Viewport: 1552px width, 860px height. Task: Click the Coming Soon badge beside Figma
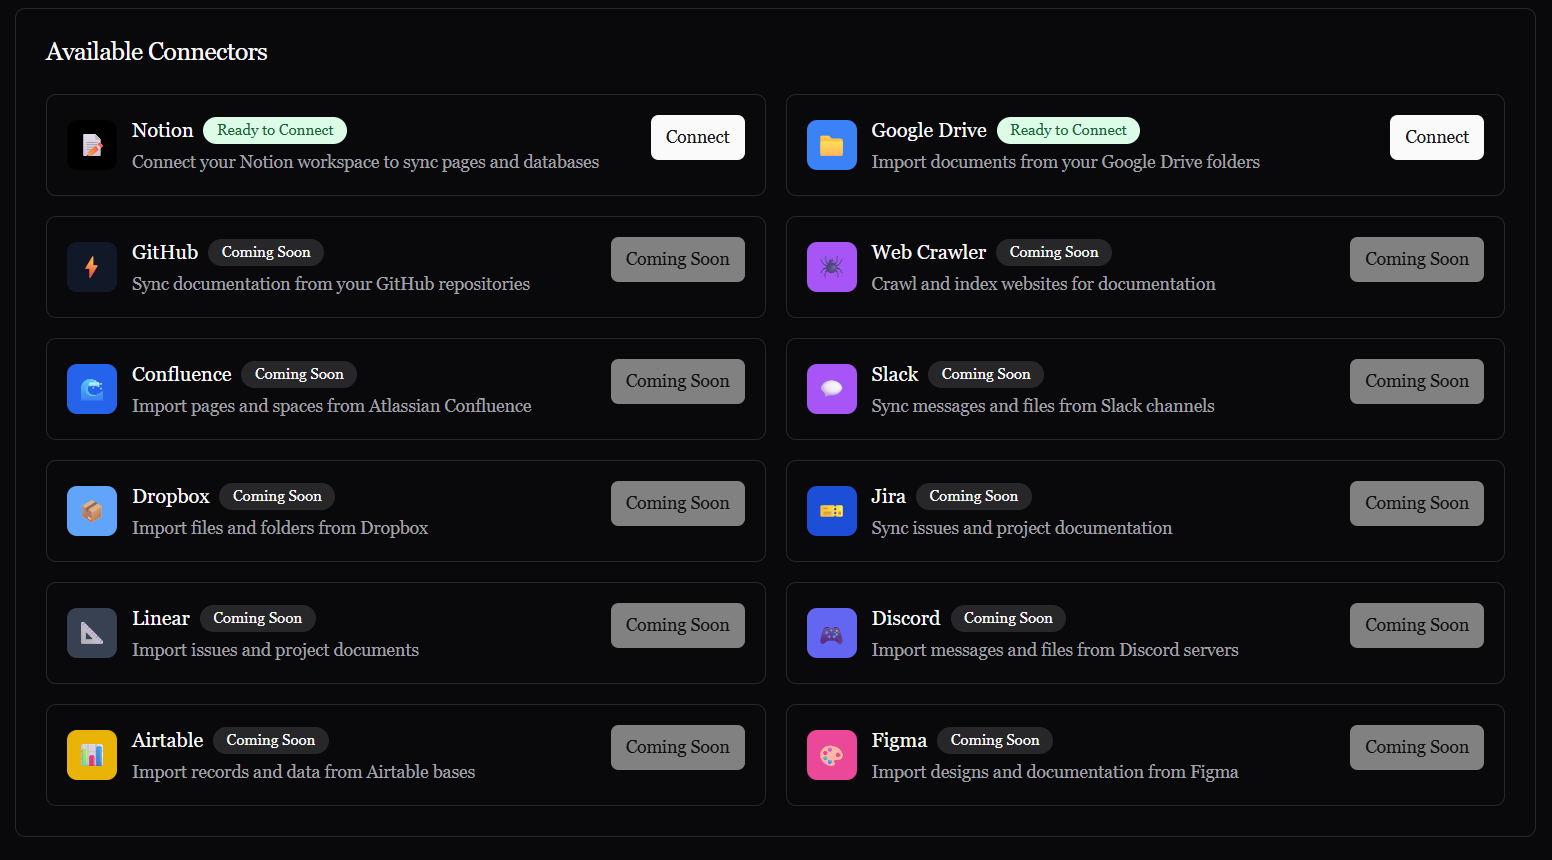[995, 740]
